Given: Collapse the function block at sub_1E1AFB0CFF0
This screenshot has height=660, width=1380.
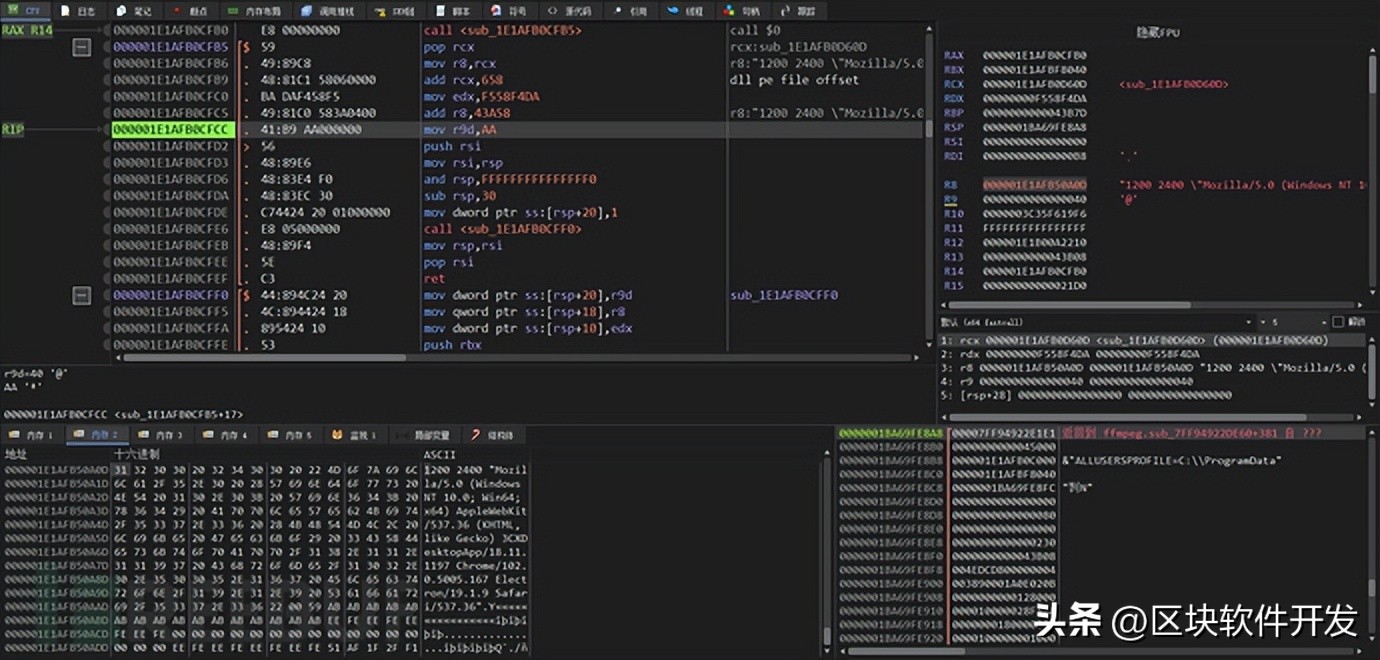Looking at the screenshot, I should (x=82, y=295).
